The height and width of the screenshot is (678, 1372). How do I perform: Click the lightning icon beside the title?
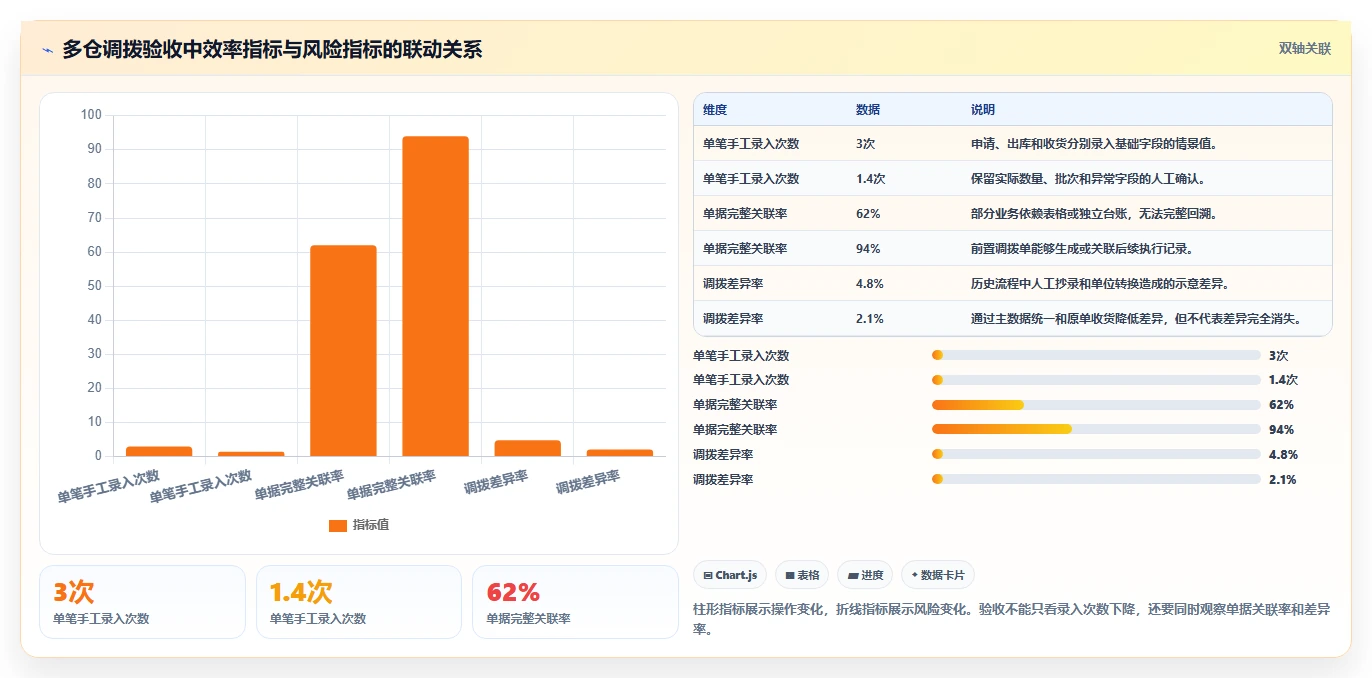pyautogui.click(x=47, y=50)
